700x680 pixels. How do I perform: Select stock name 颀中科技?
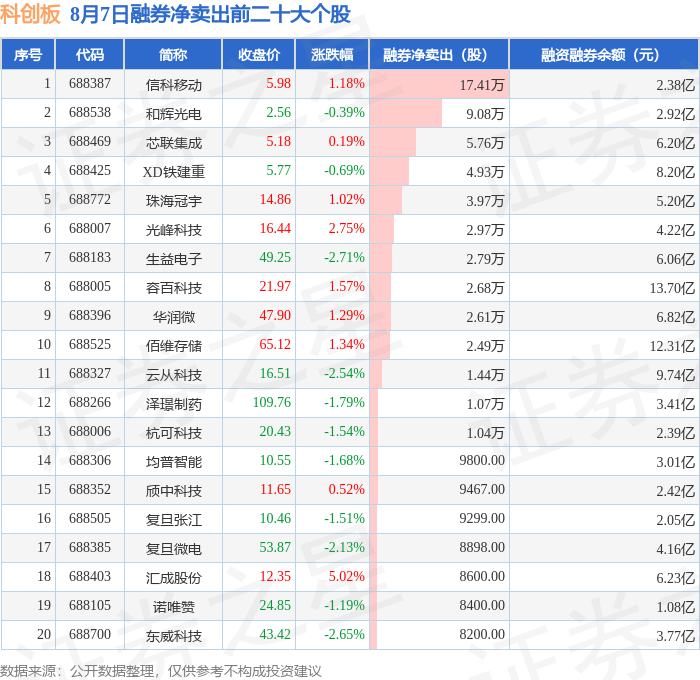pos(174,491)
